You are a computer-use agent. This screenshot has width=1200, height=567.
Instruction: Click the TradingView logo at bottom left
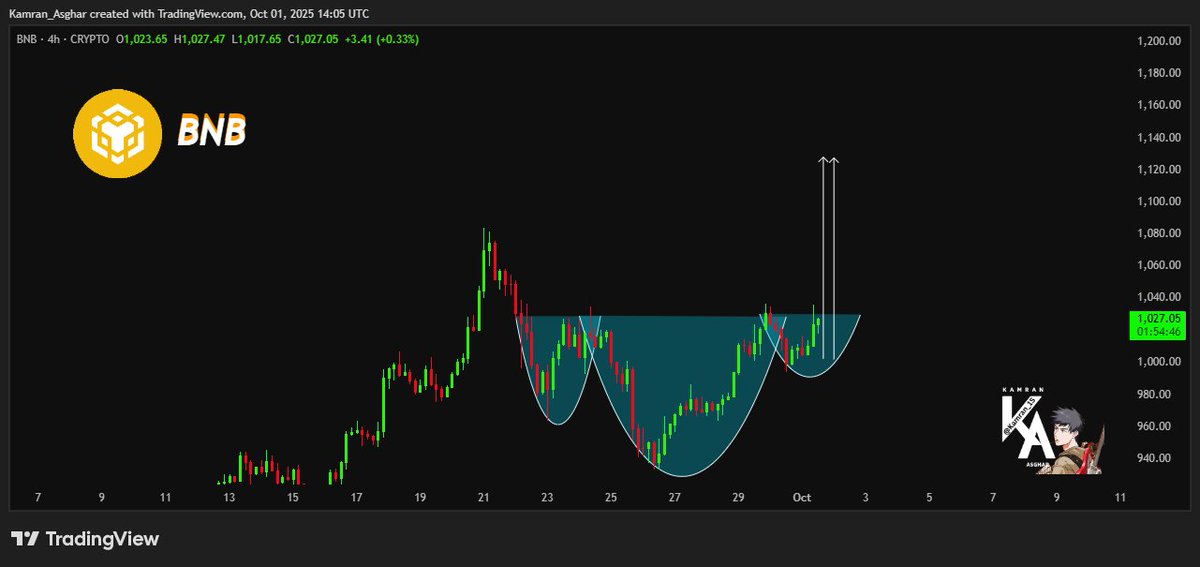[85, 539]
